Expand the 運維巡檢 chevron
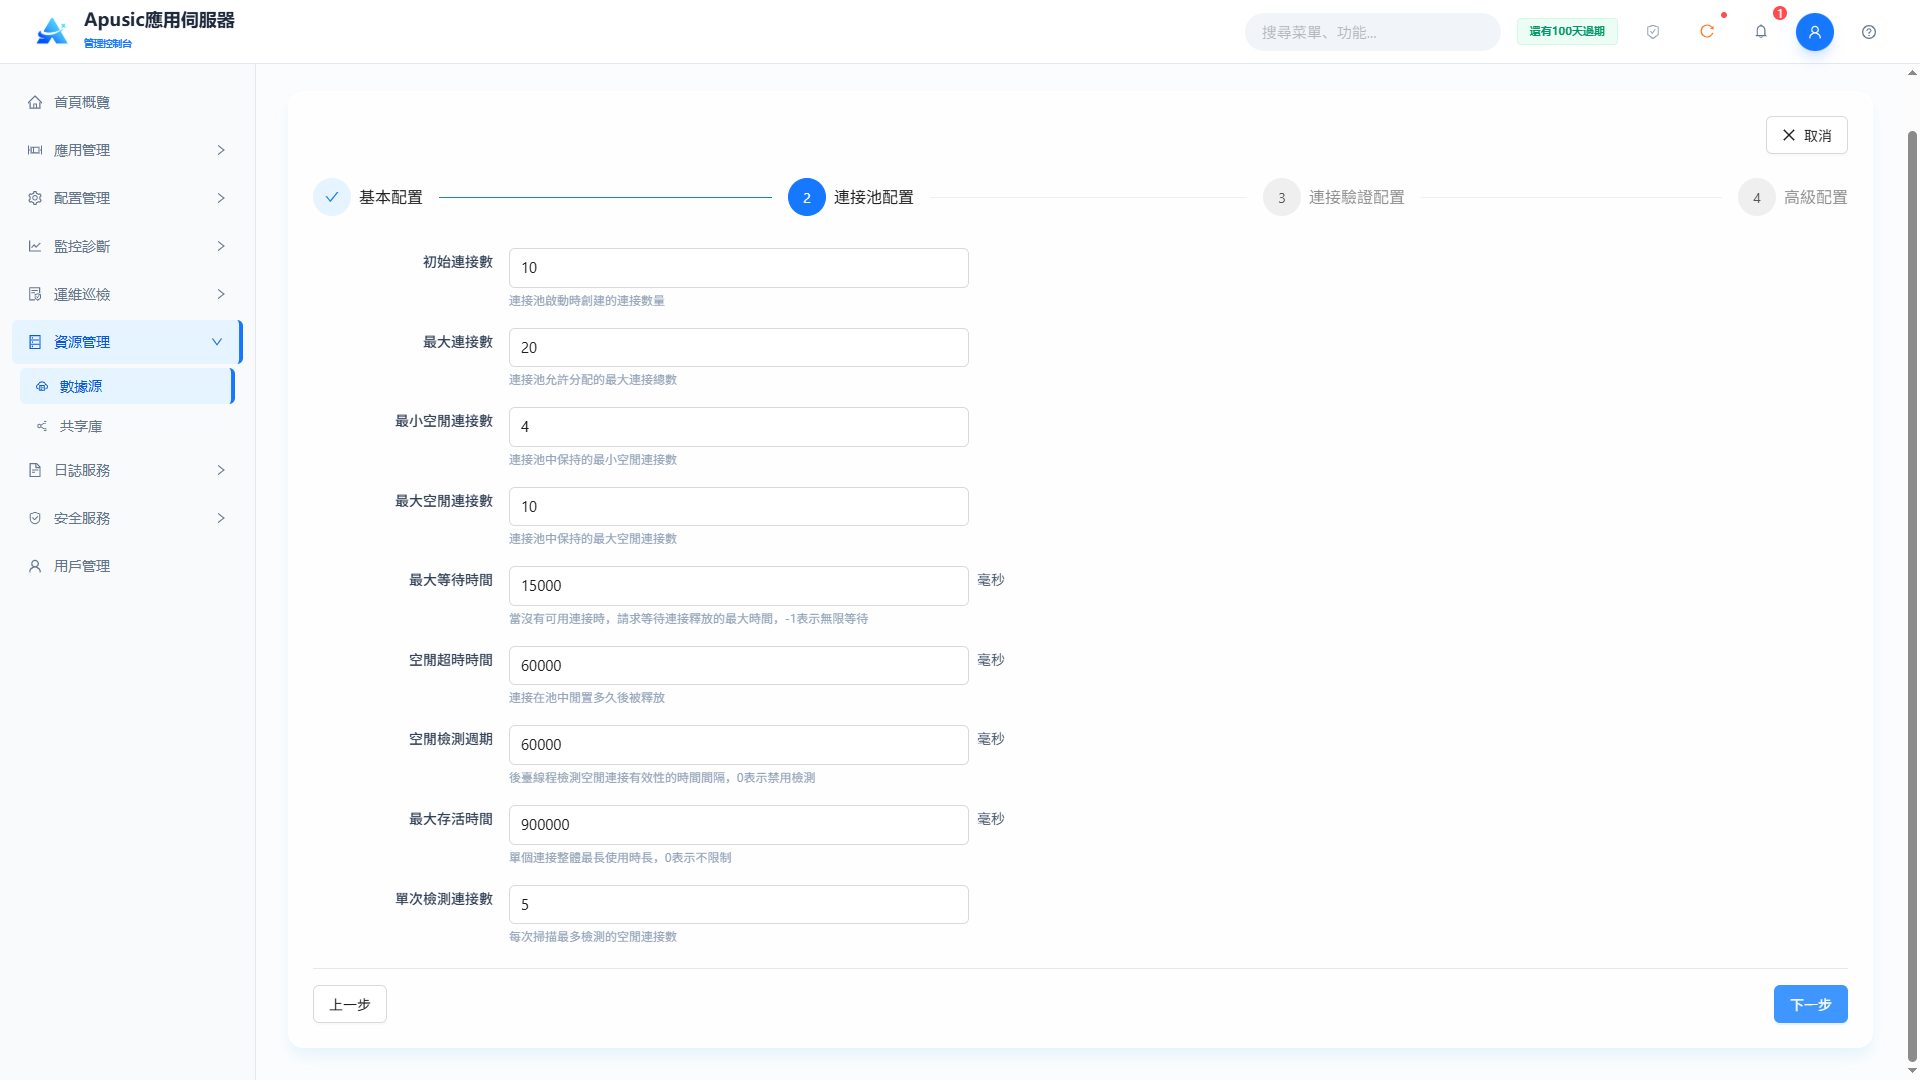This screenshot has width=1920, height=1080. coord(221,294)
